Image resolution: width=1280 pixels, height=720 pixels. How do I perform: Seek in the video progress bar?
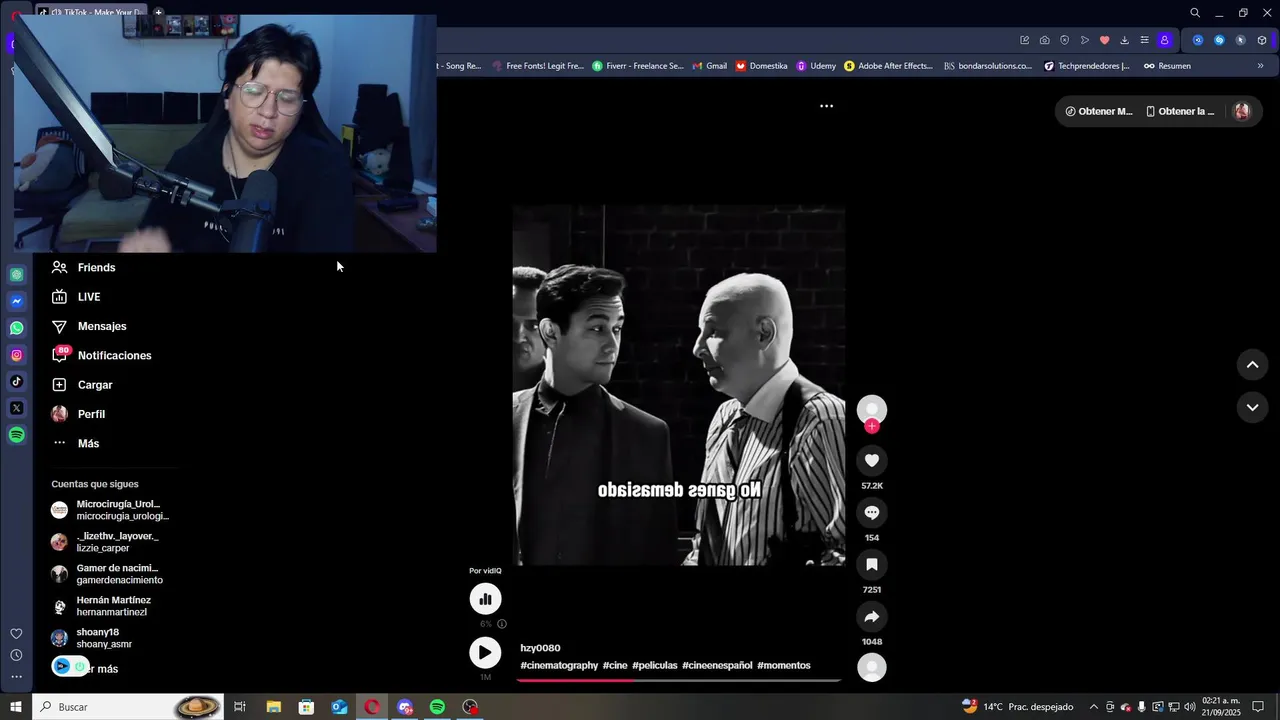coord(679,680)
